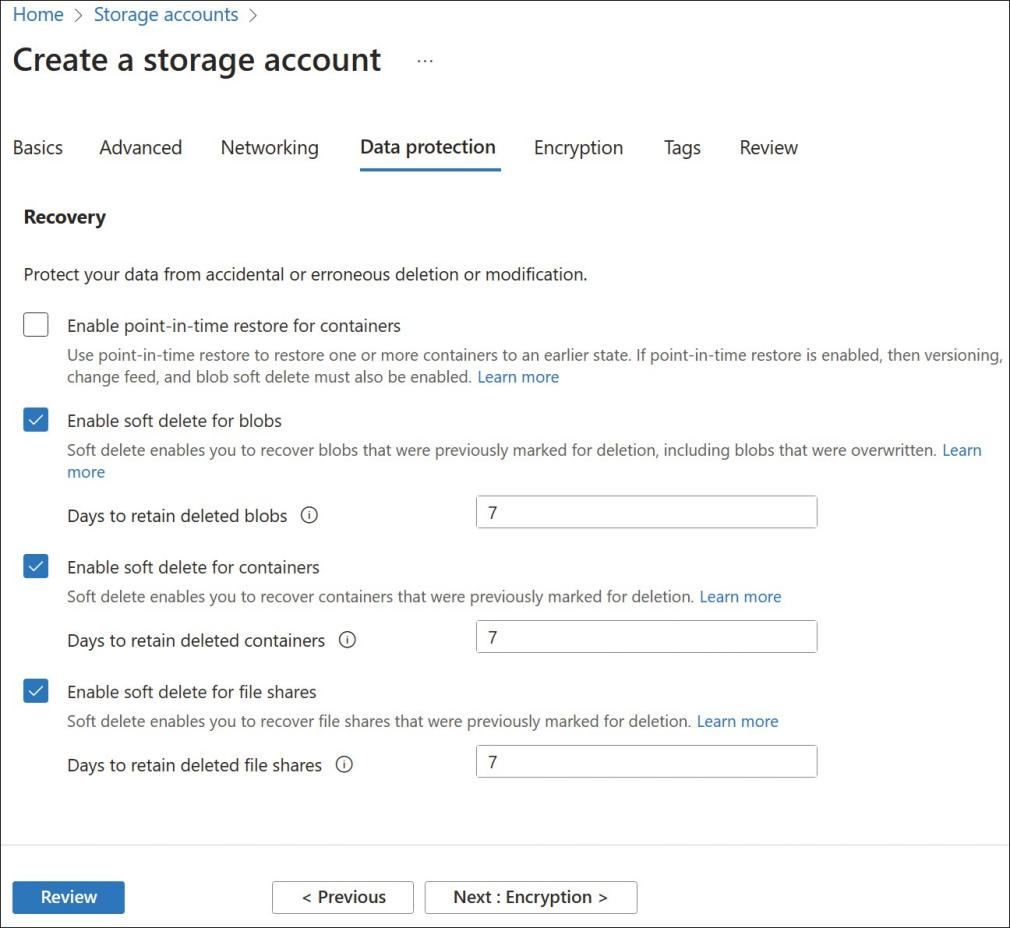Open the Networking tab

(269, 147)
